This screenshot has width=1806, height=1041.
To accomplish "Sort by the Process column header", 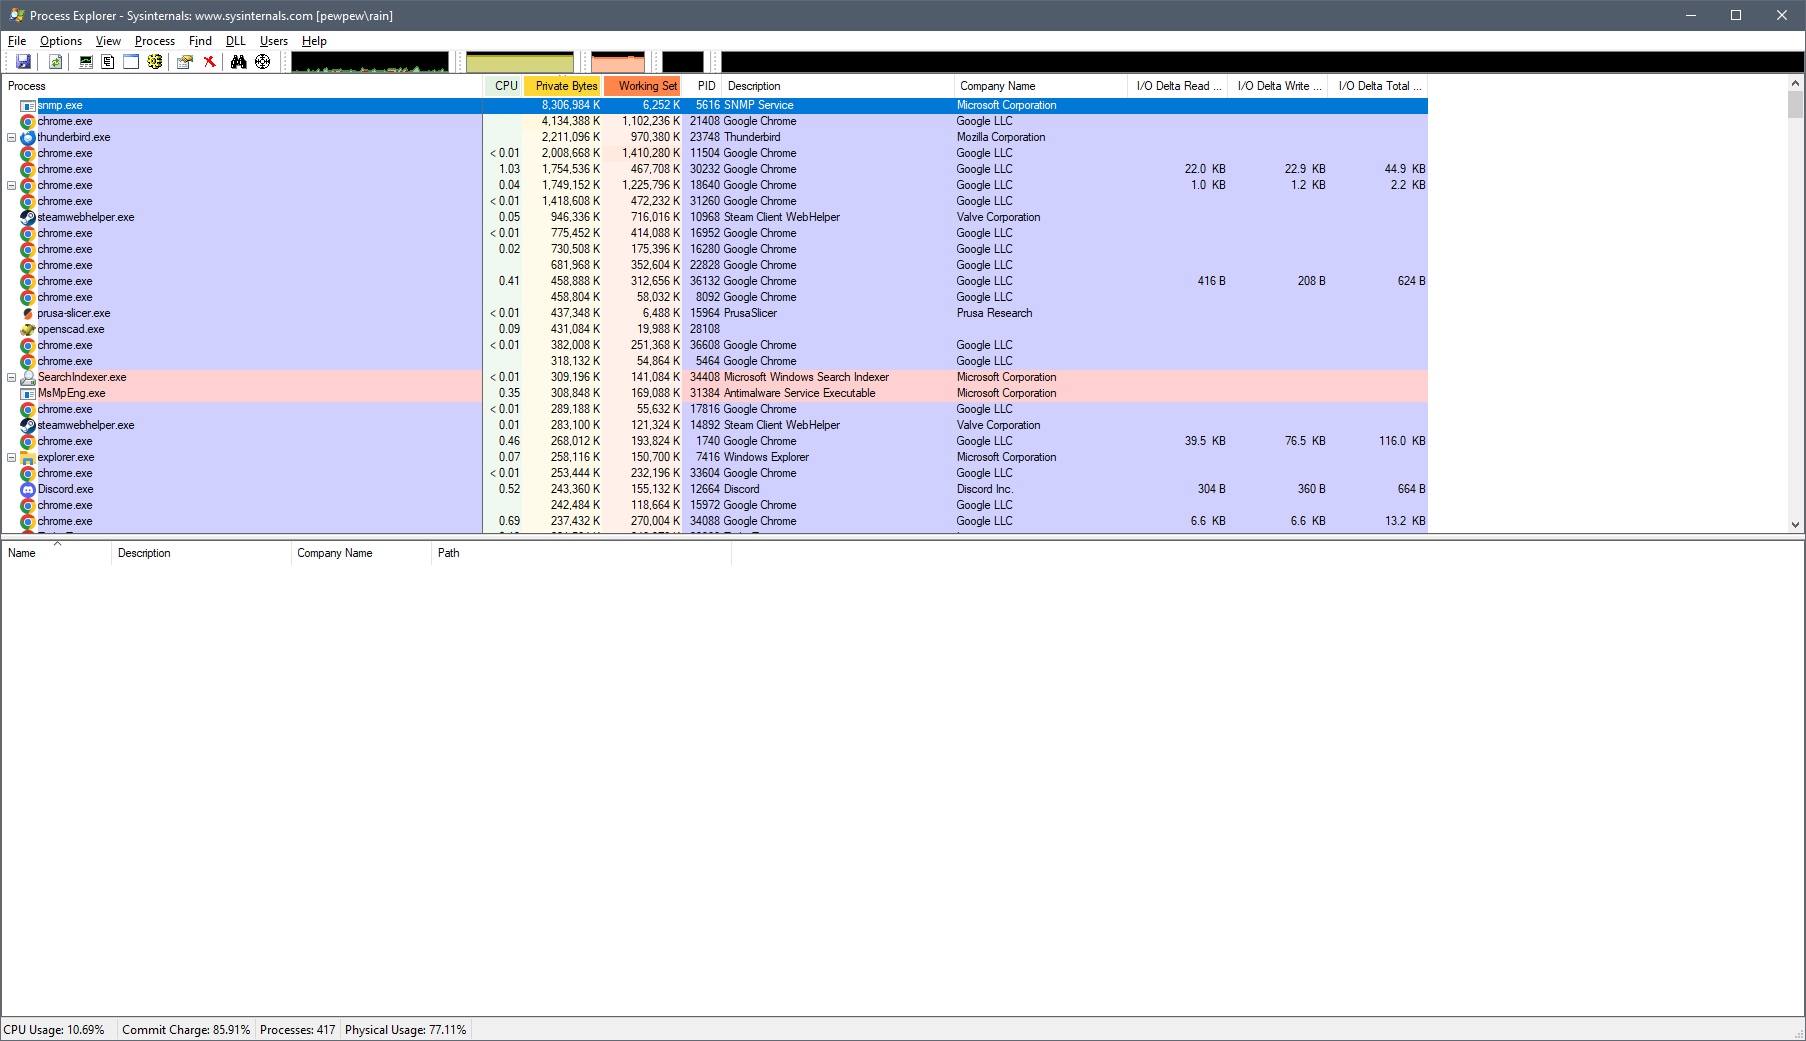I will pos(243,86).
